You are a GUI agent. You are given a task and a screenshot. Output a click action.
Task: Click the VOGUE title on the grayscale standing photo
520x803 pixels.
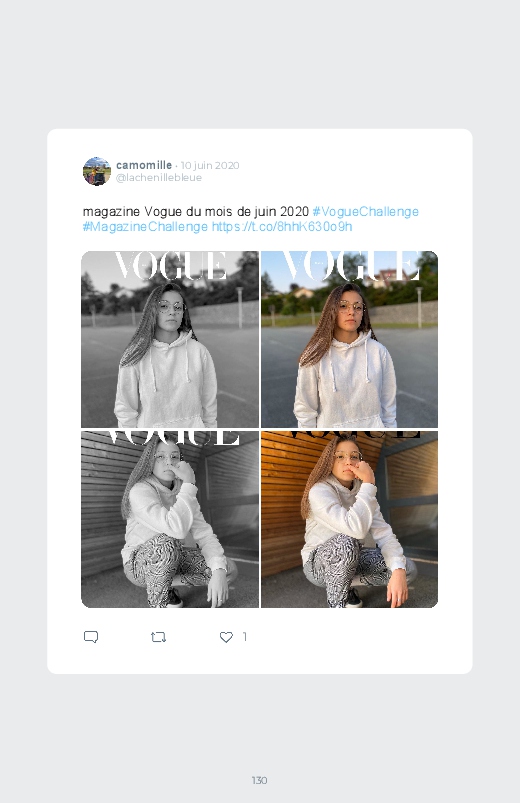[x=170, y=265]
